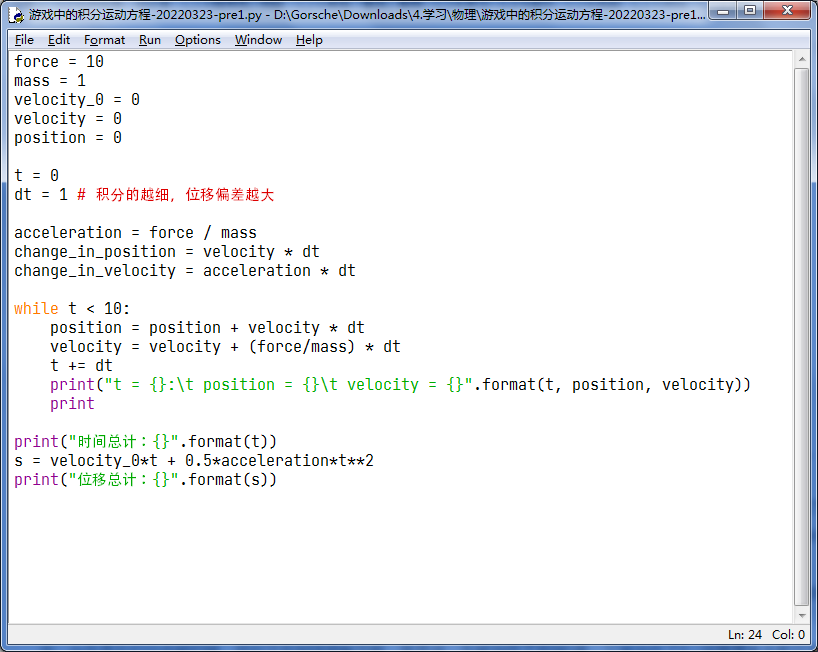Click the line 'position = 0'

tap(68, 138)
